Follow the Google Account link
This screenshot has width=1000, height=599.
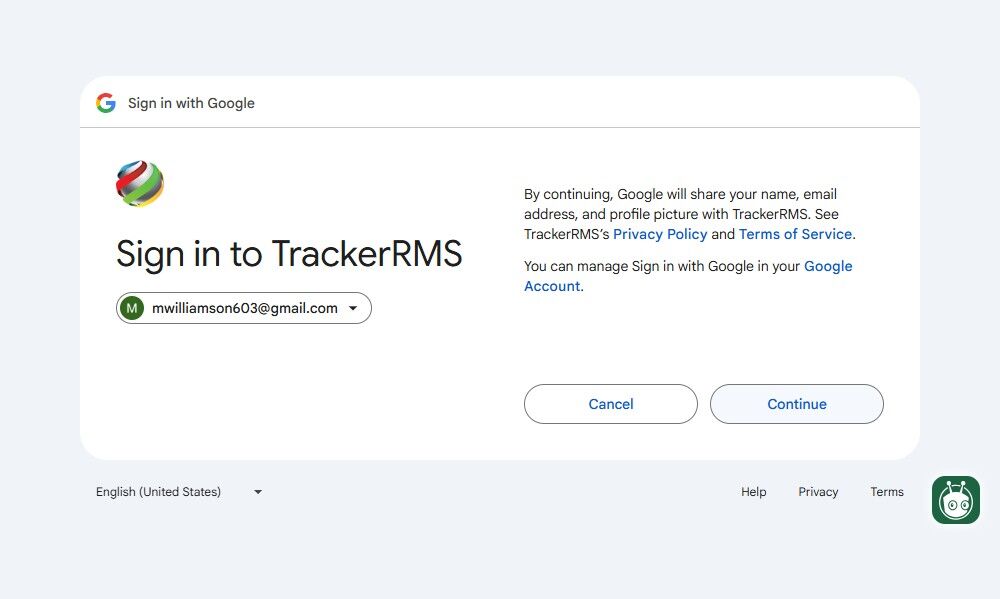827,266
